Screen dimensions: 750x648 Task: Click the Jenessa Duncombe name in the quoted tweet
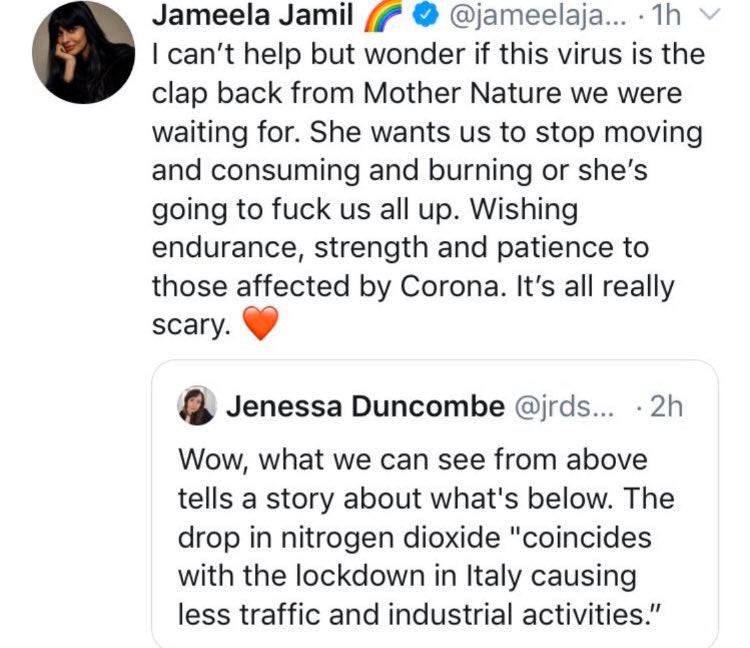tap(365, 407)
